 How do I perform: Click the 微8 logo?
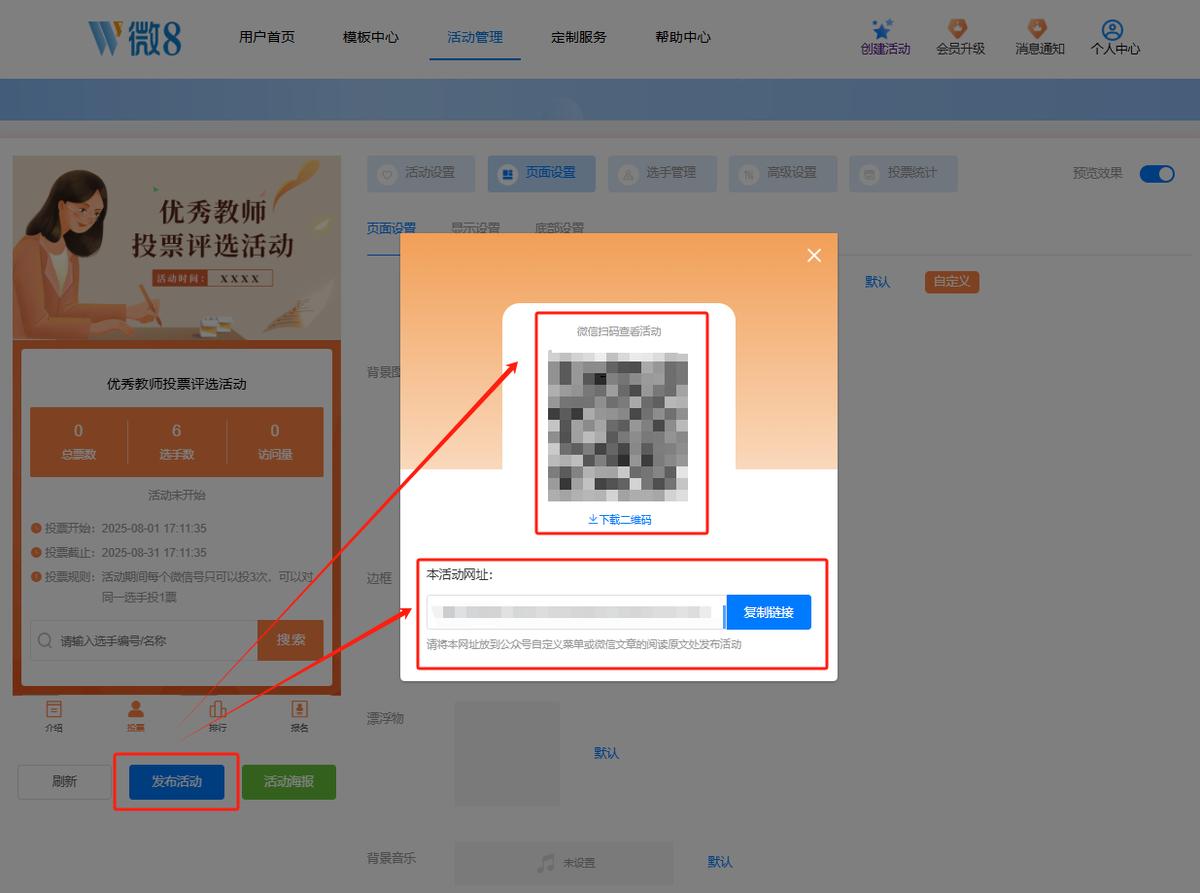(x=135, y=38)
